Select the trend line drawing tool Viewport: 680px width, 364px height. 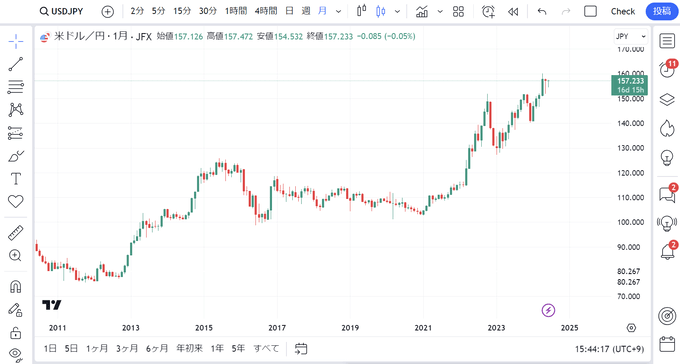pyautogui.click(x=16, y=64)
